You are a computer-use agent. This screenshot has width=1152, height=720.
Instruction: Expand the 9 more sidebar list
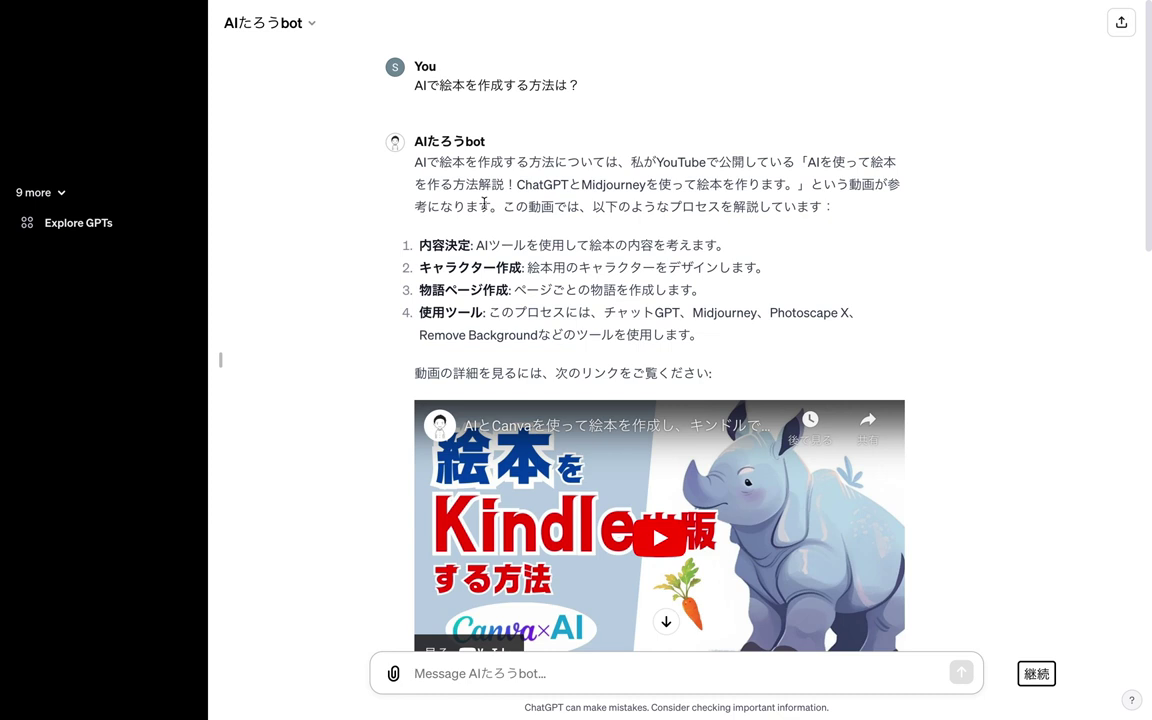tap(40, 192)
